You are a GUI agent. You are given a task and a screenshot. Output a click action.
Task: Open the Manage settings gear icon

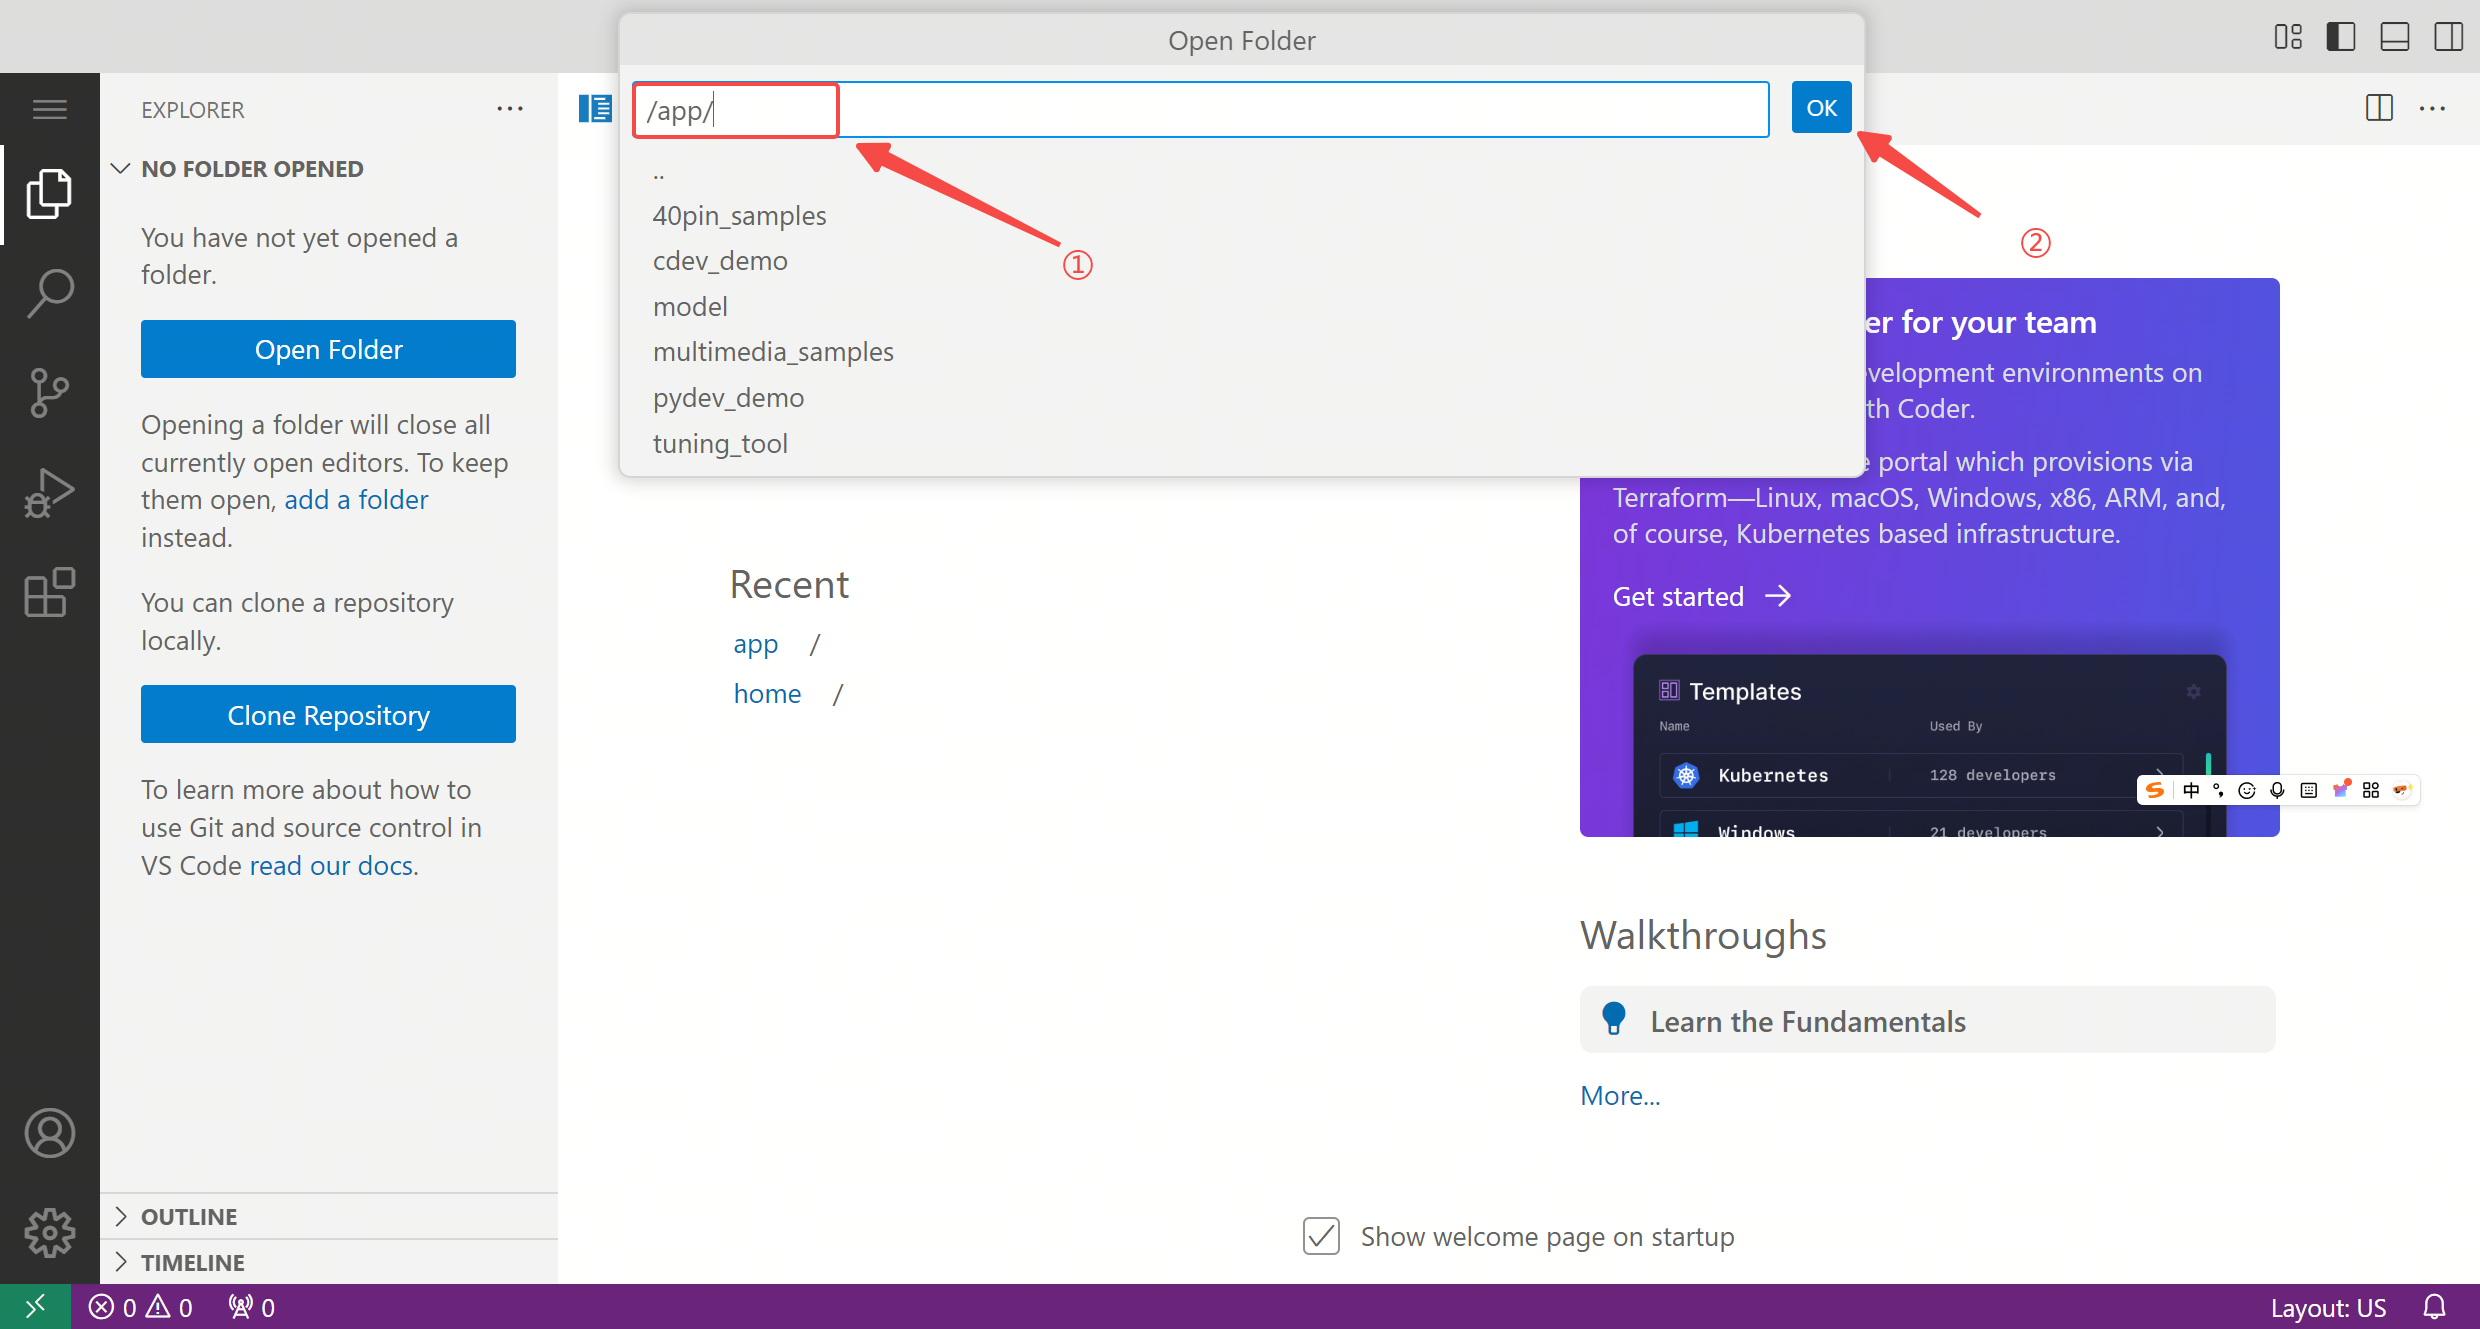click(49, 1232)
